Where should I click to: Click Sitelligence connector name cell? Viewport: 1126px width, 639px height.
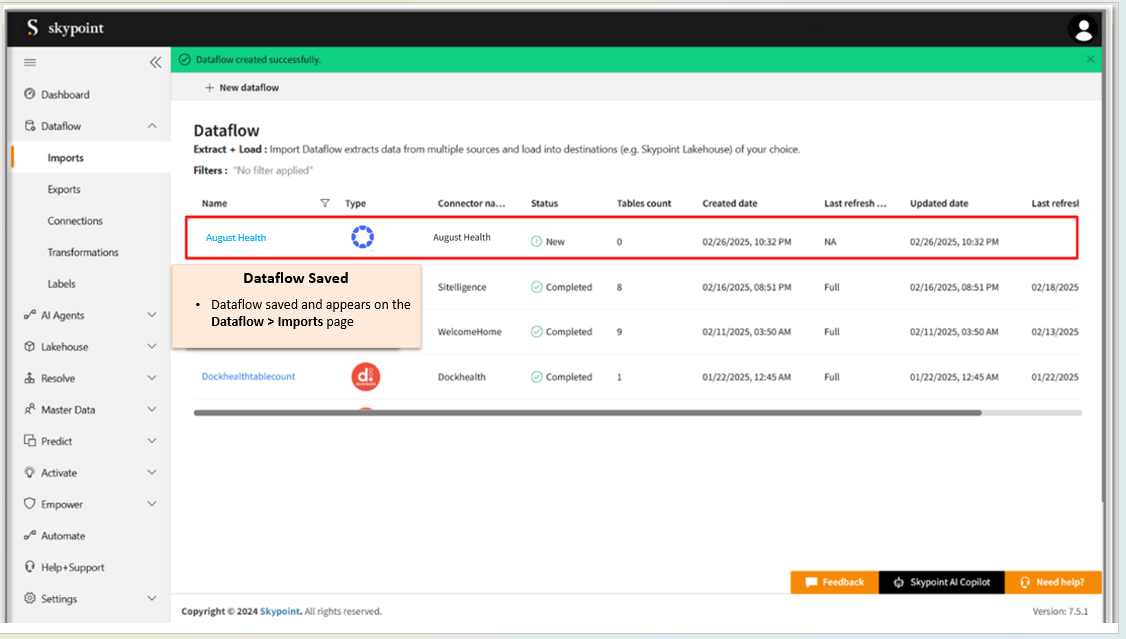(462, 287)
